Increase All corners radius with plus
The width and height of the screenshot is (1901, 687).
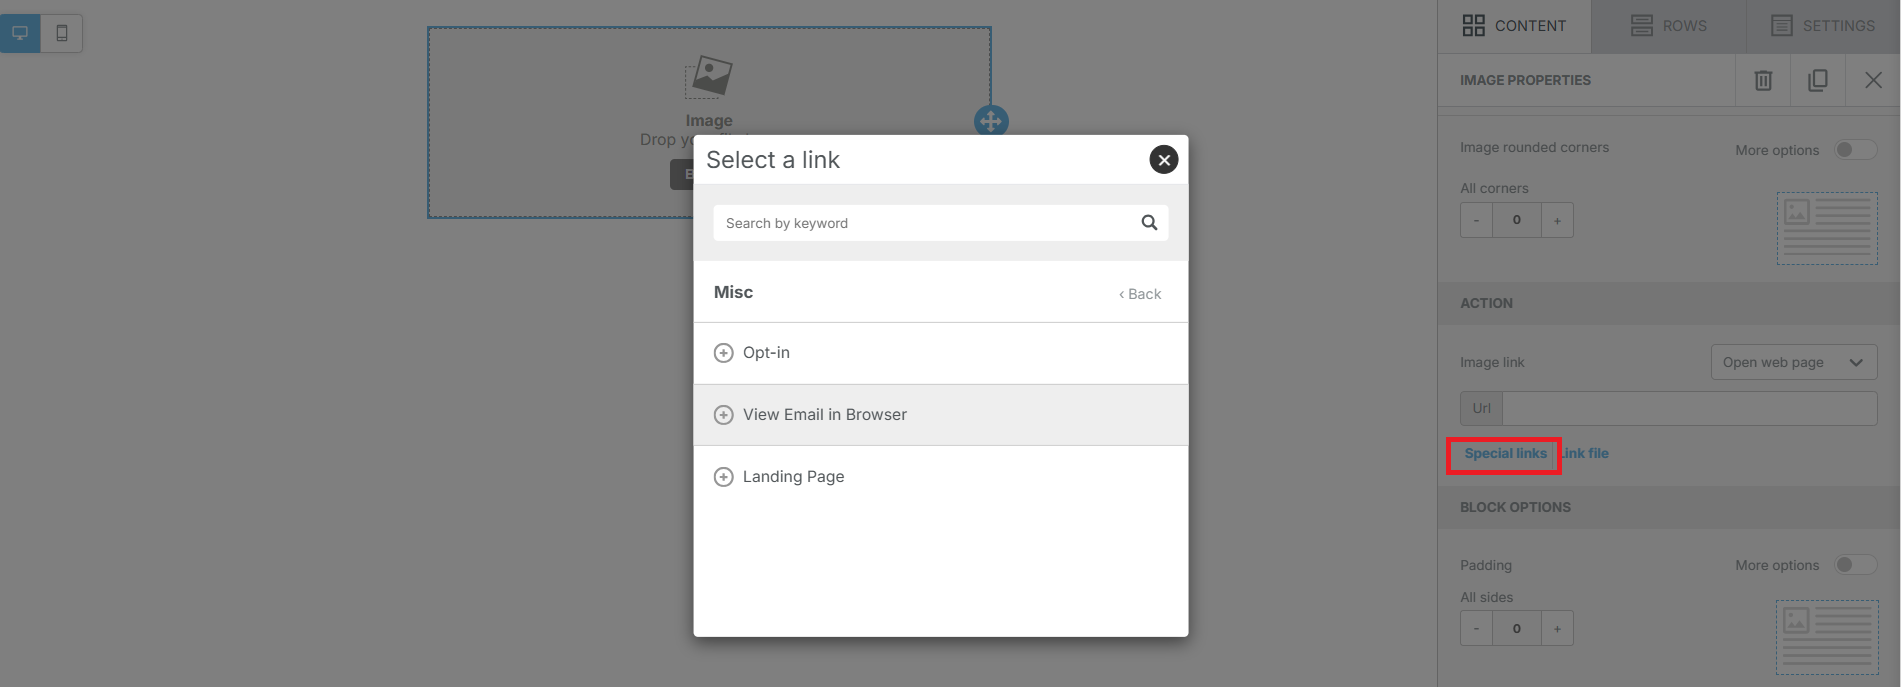[x=1557, y=220]
